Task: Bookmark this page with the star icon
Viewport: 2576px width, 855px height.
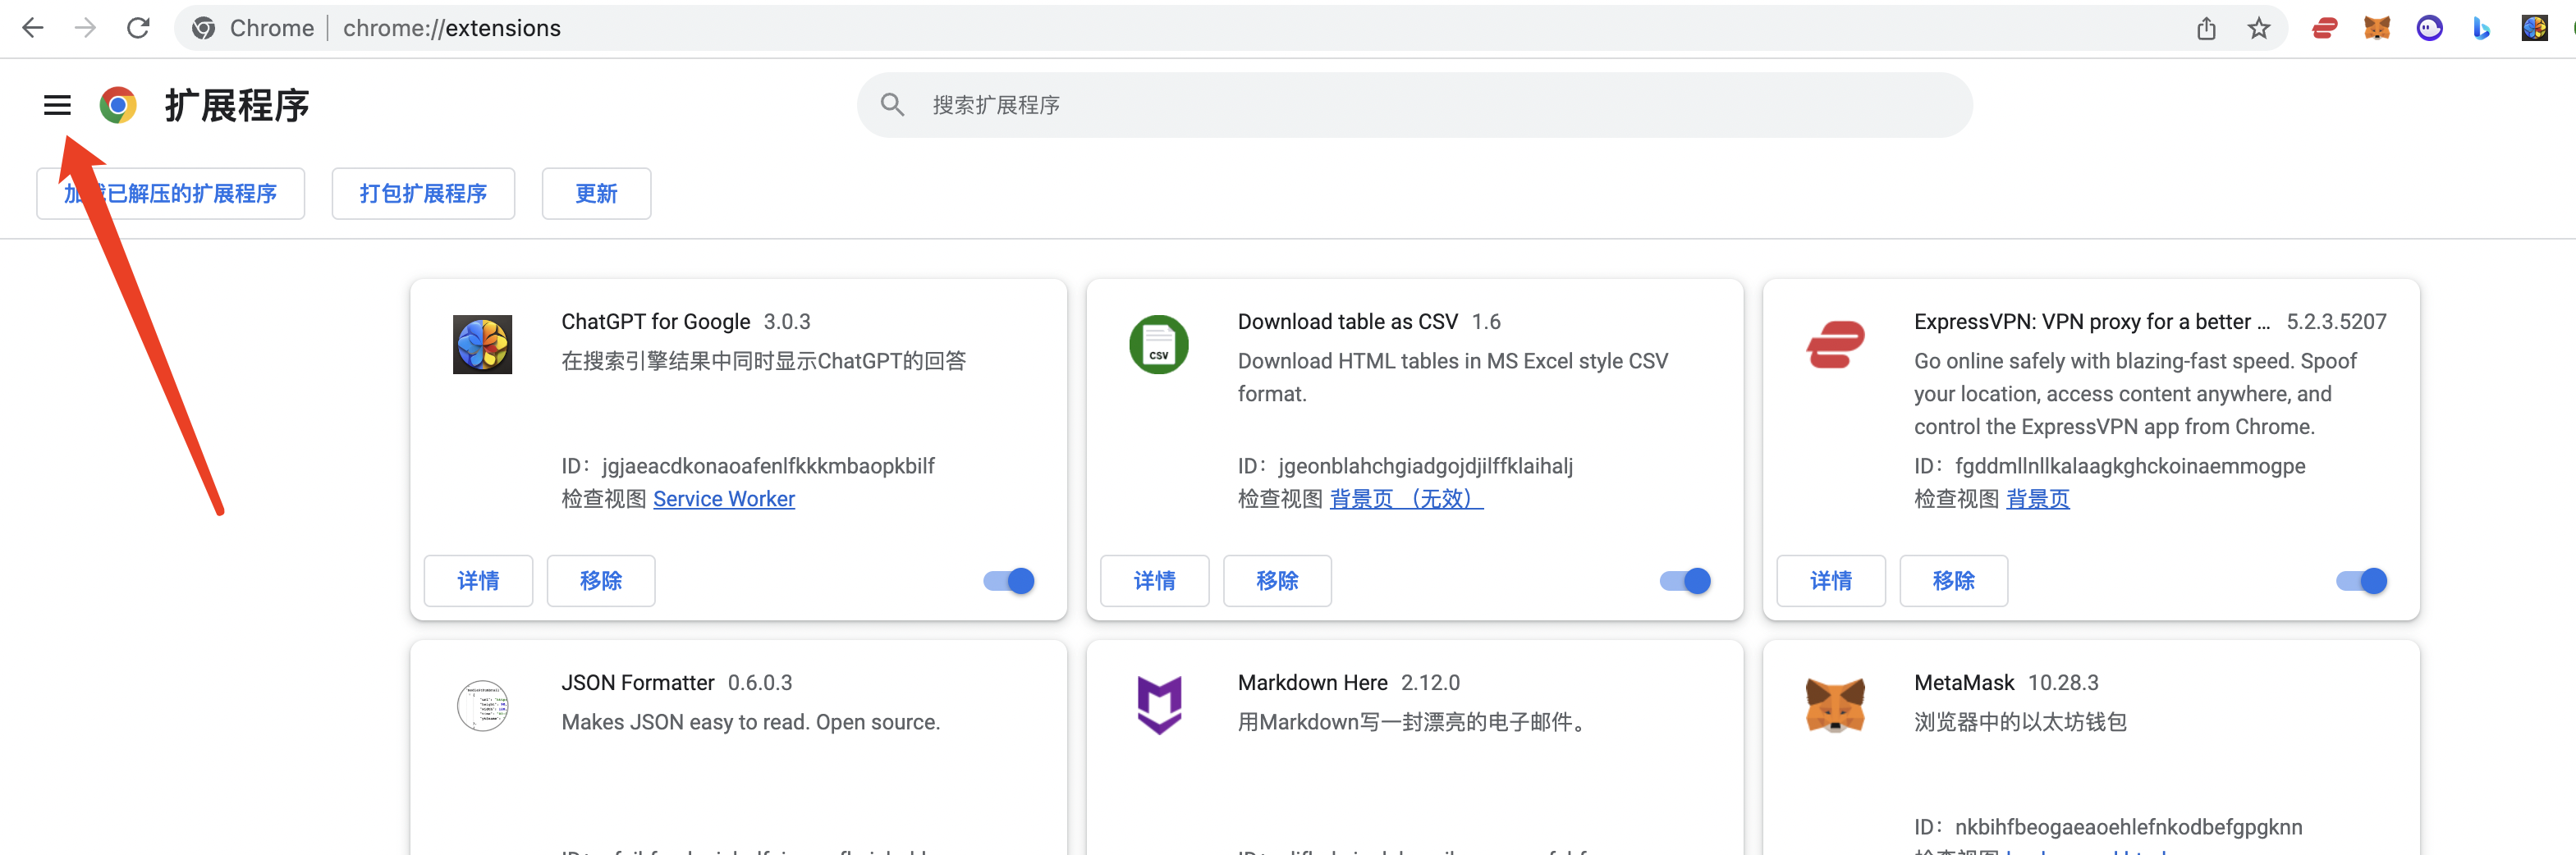Action: point(2258,28)
